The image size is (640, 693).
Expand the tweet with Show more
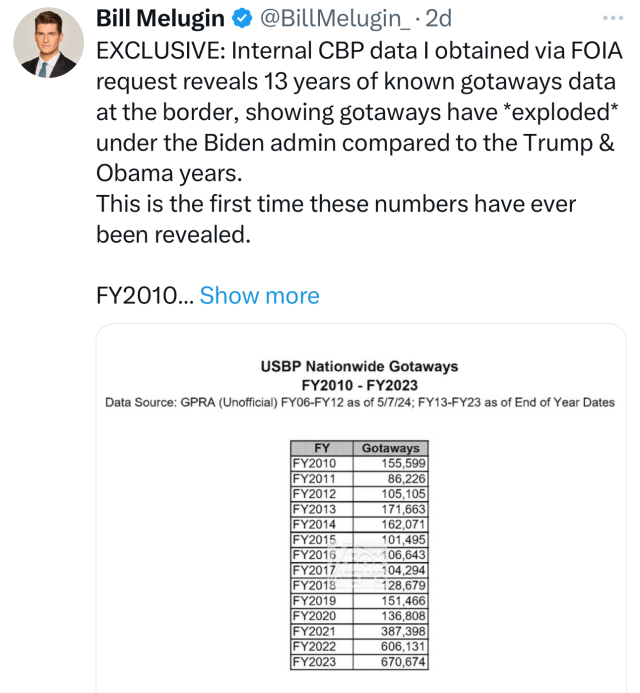(x=259, y=295)
